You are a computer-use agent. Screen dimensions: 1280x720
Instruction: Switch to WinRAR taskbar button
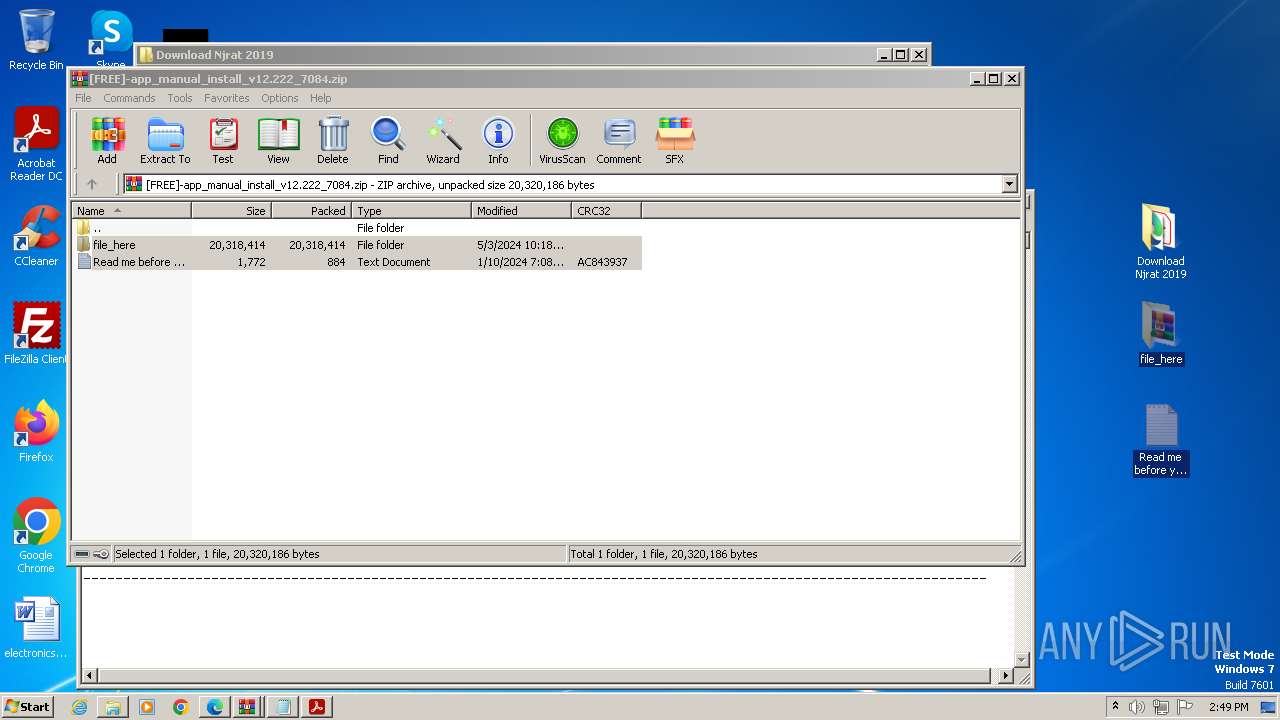pyautogui.click(x=249, y=707)
